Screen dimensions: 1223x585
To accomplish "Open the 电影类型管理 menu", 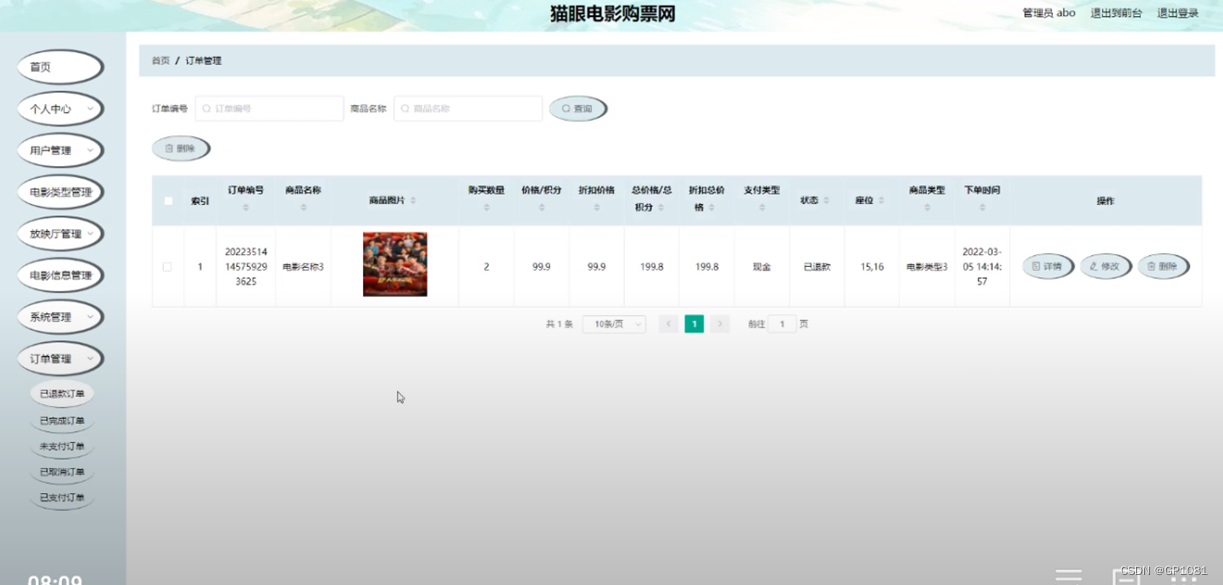I will [60, 192].
